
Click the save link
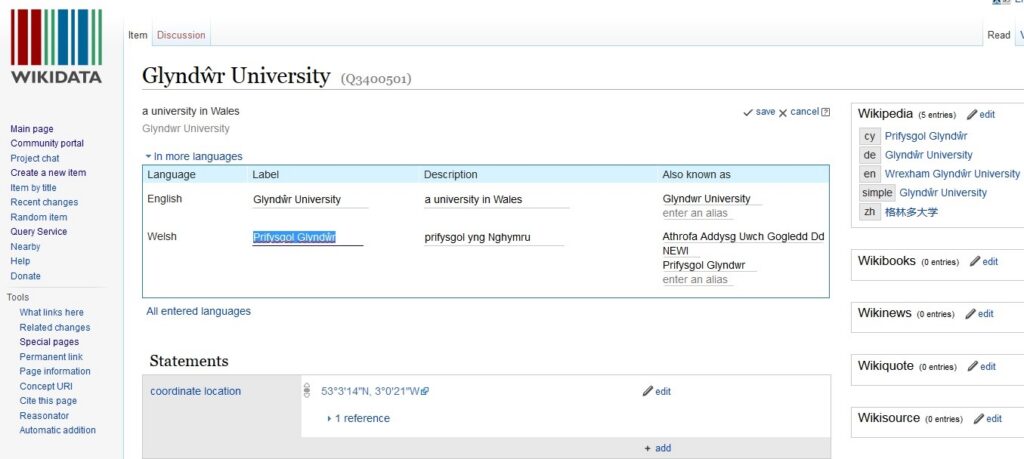765,112
